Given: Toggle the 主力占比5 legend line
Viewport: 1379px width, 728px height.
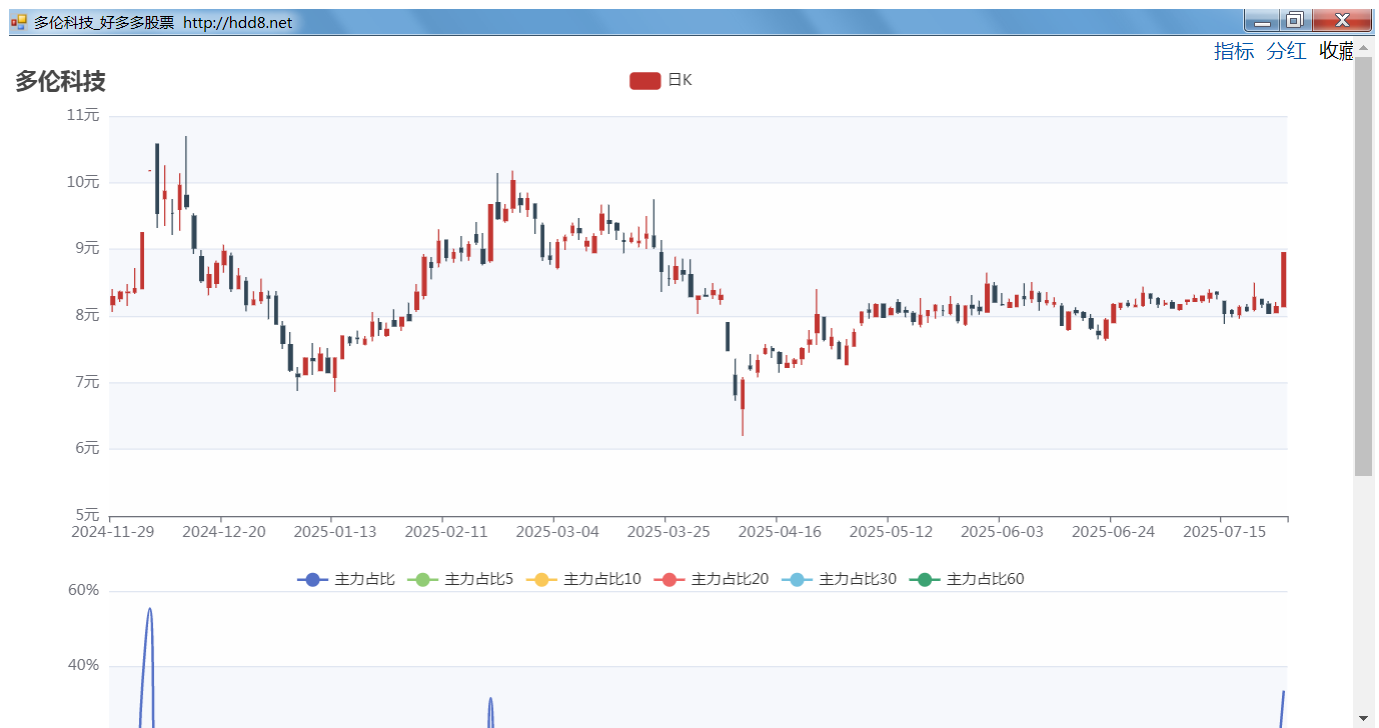Looking at the screenshot, I should (460, 579).
